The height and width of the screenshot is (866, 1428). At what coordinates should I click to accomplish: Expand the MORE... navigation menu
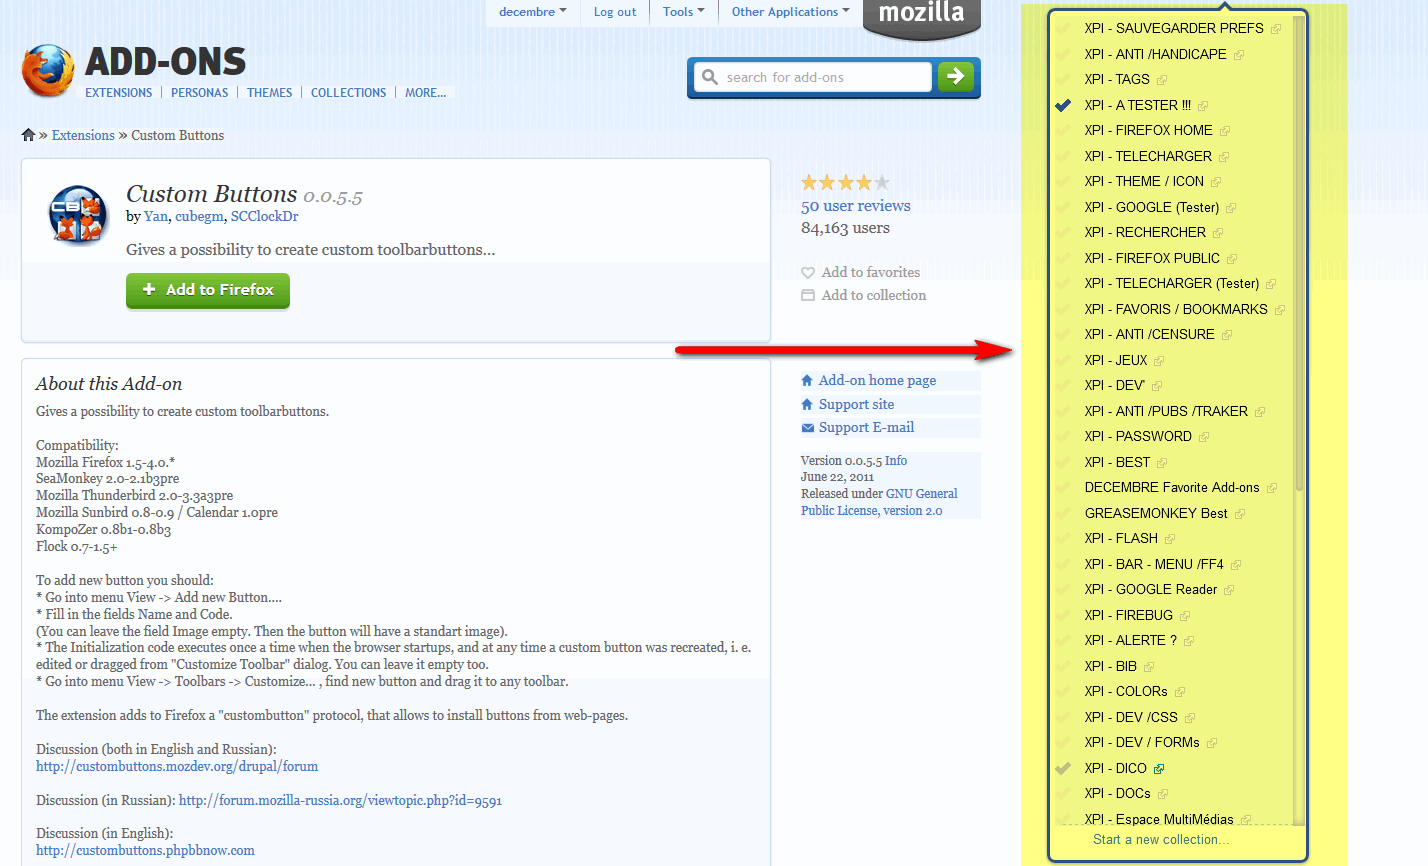(425, 92)
